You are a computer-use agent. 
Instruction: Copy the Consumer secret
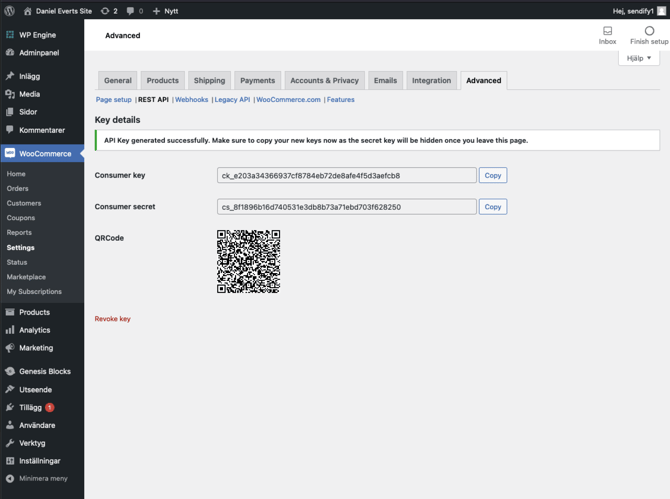coord(492,207)
